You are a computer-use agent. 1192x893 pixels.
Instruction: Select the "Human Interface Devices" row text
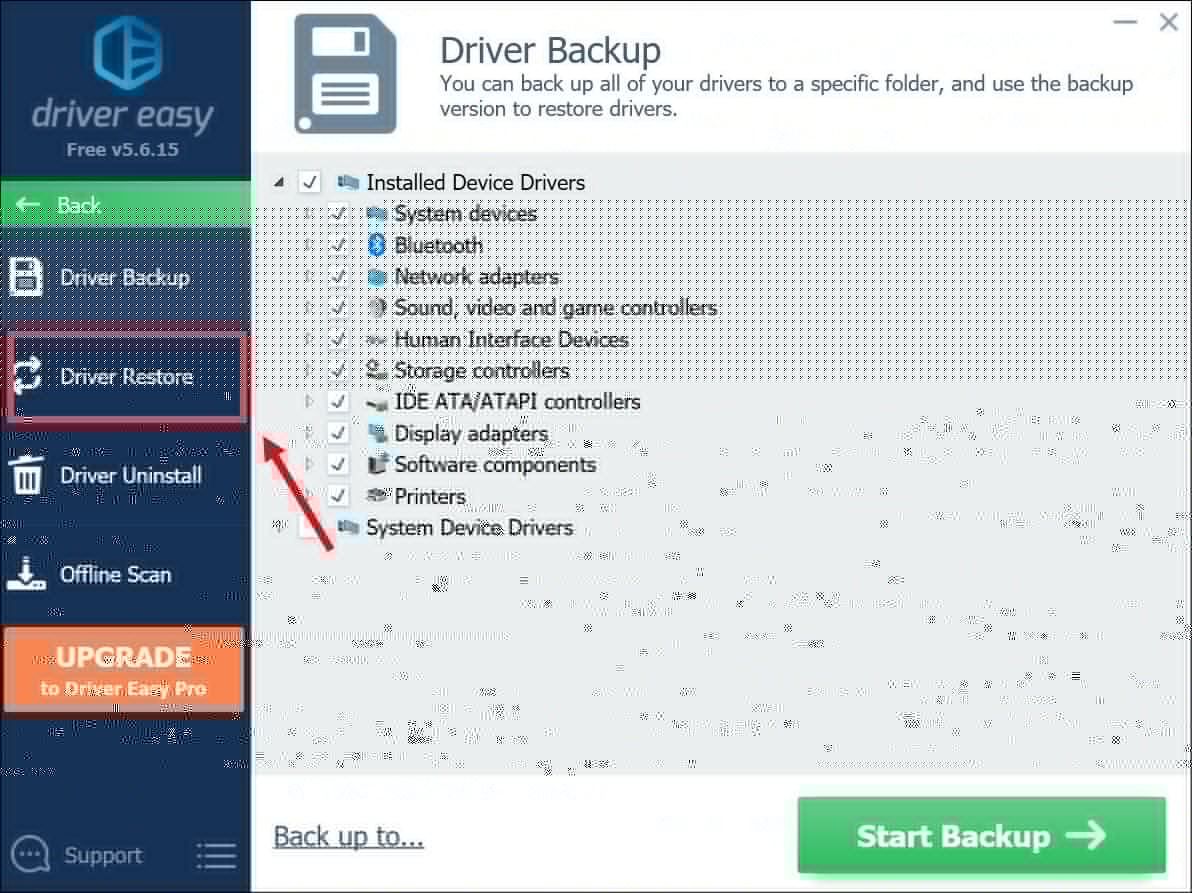pyautogui.click(x=512, y=339)
